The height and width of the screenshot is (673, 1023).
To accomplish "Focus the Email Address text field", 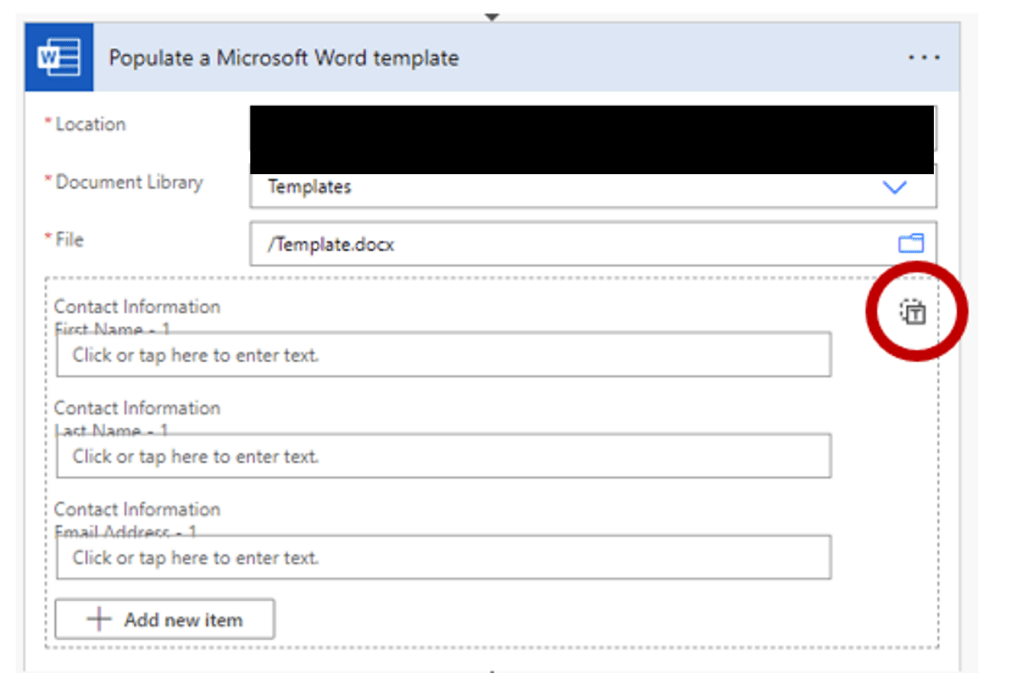I will pos(443,557).
